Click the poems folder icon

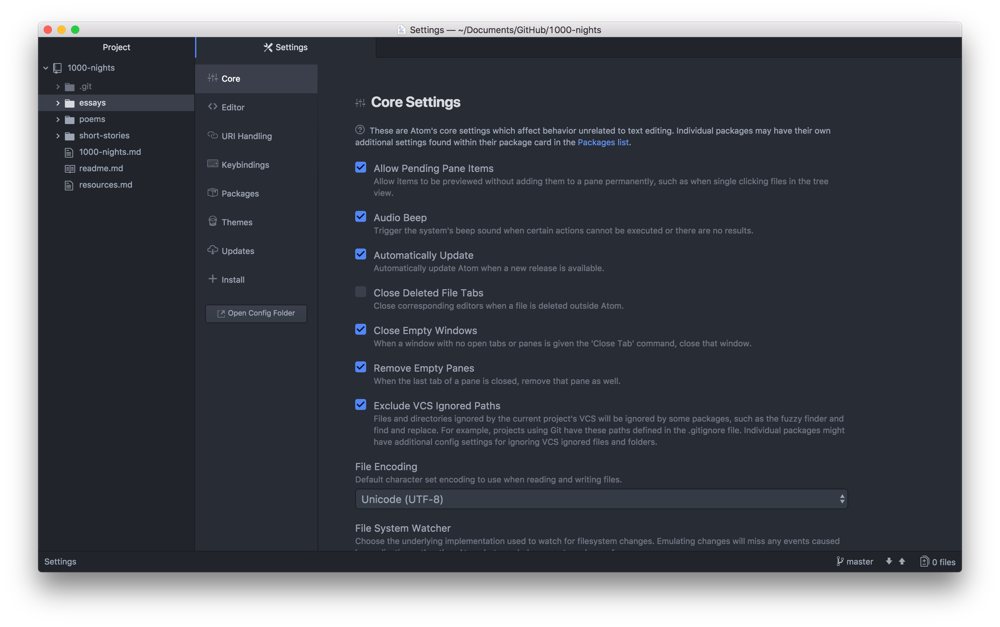pyautogui.click(x=70, y=120)
